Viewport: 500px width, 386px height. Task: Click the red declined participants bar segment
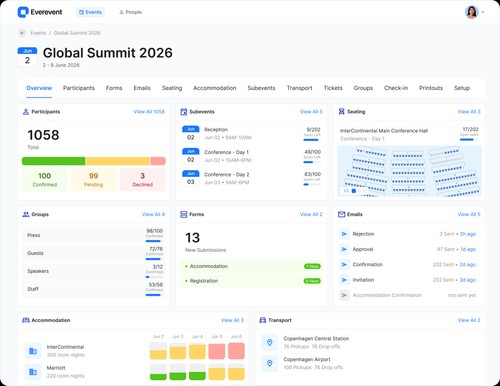coord(158,161)
